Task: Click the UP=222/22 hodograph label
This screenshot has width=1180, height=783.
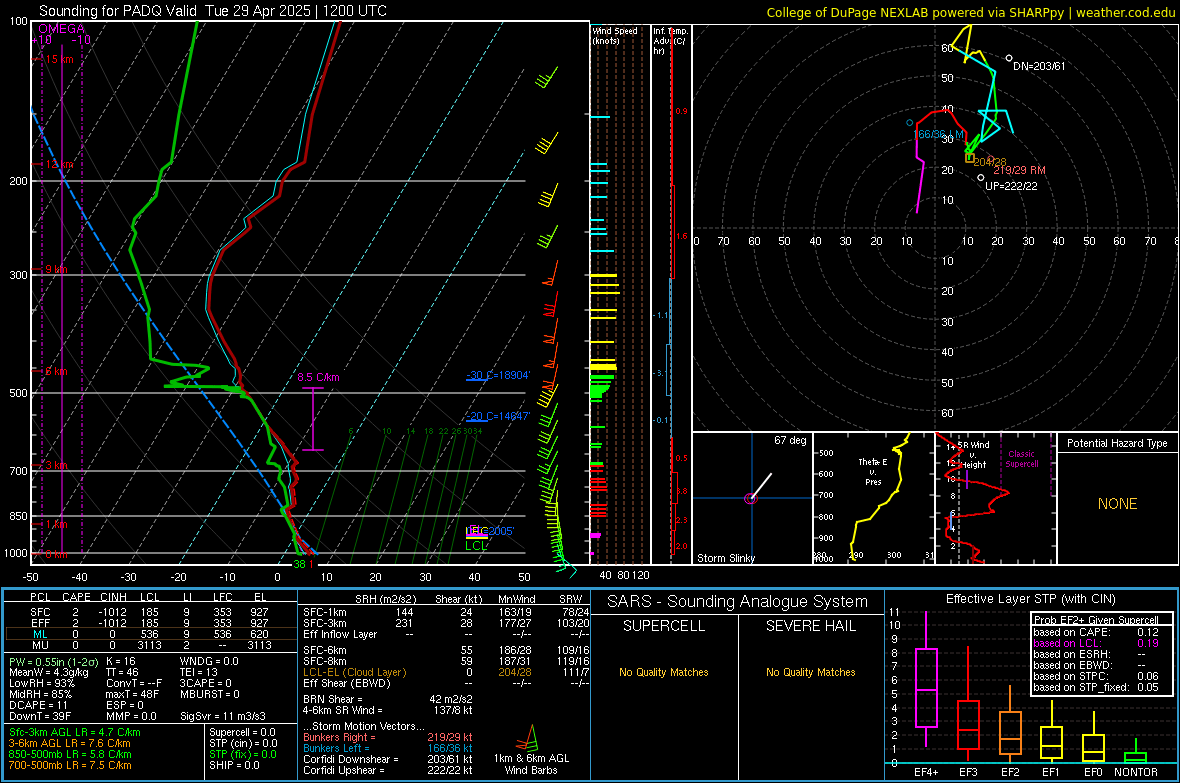Action: (x=1011, y=186)
